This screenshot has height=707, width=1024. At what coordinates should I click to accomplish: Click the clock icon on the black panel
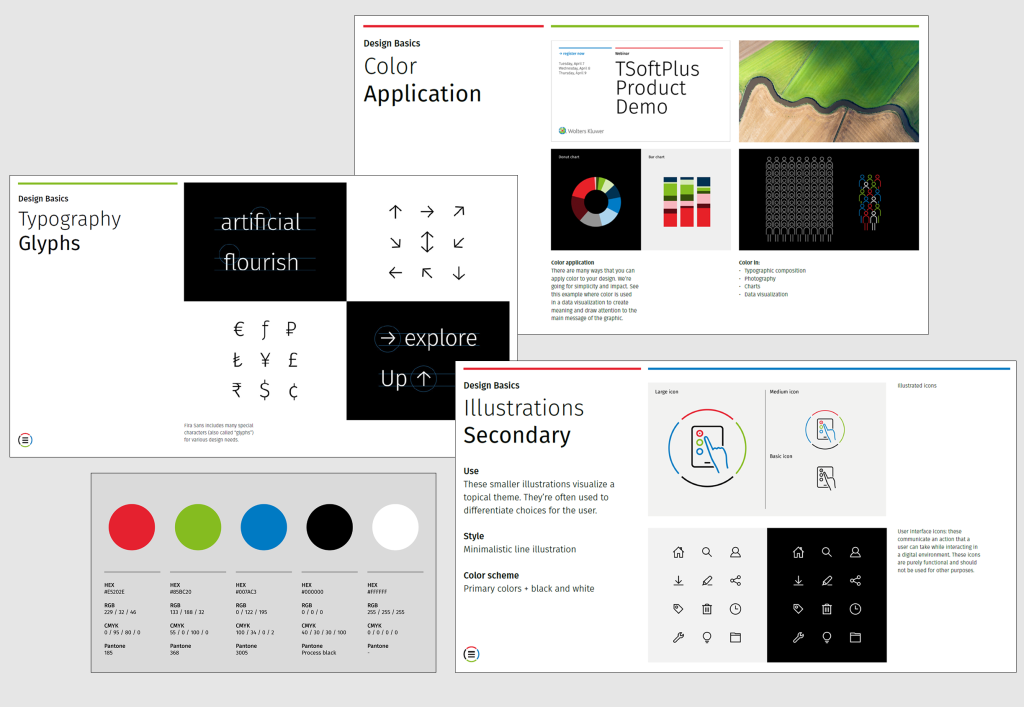[x=855, y=609]
